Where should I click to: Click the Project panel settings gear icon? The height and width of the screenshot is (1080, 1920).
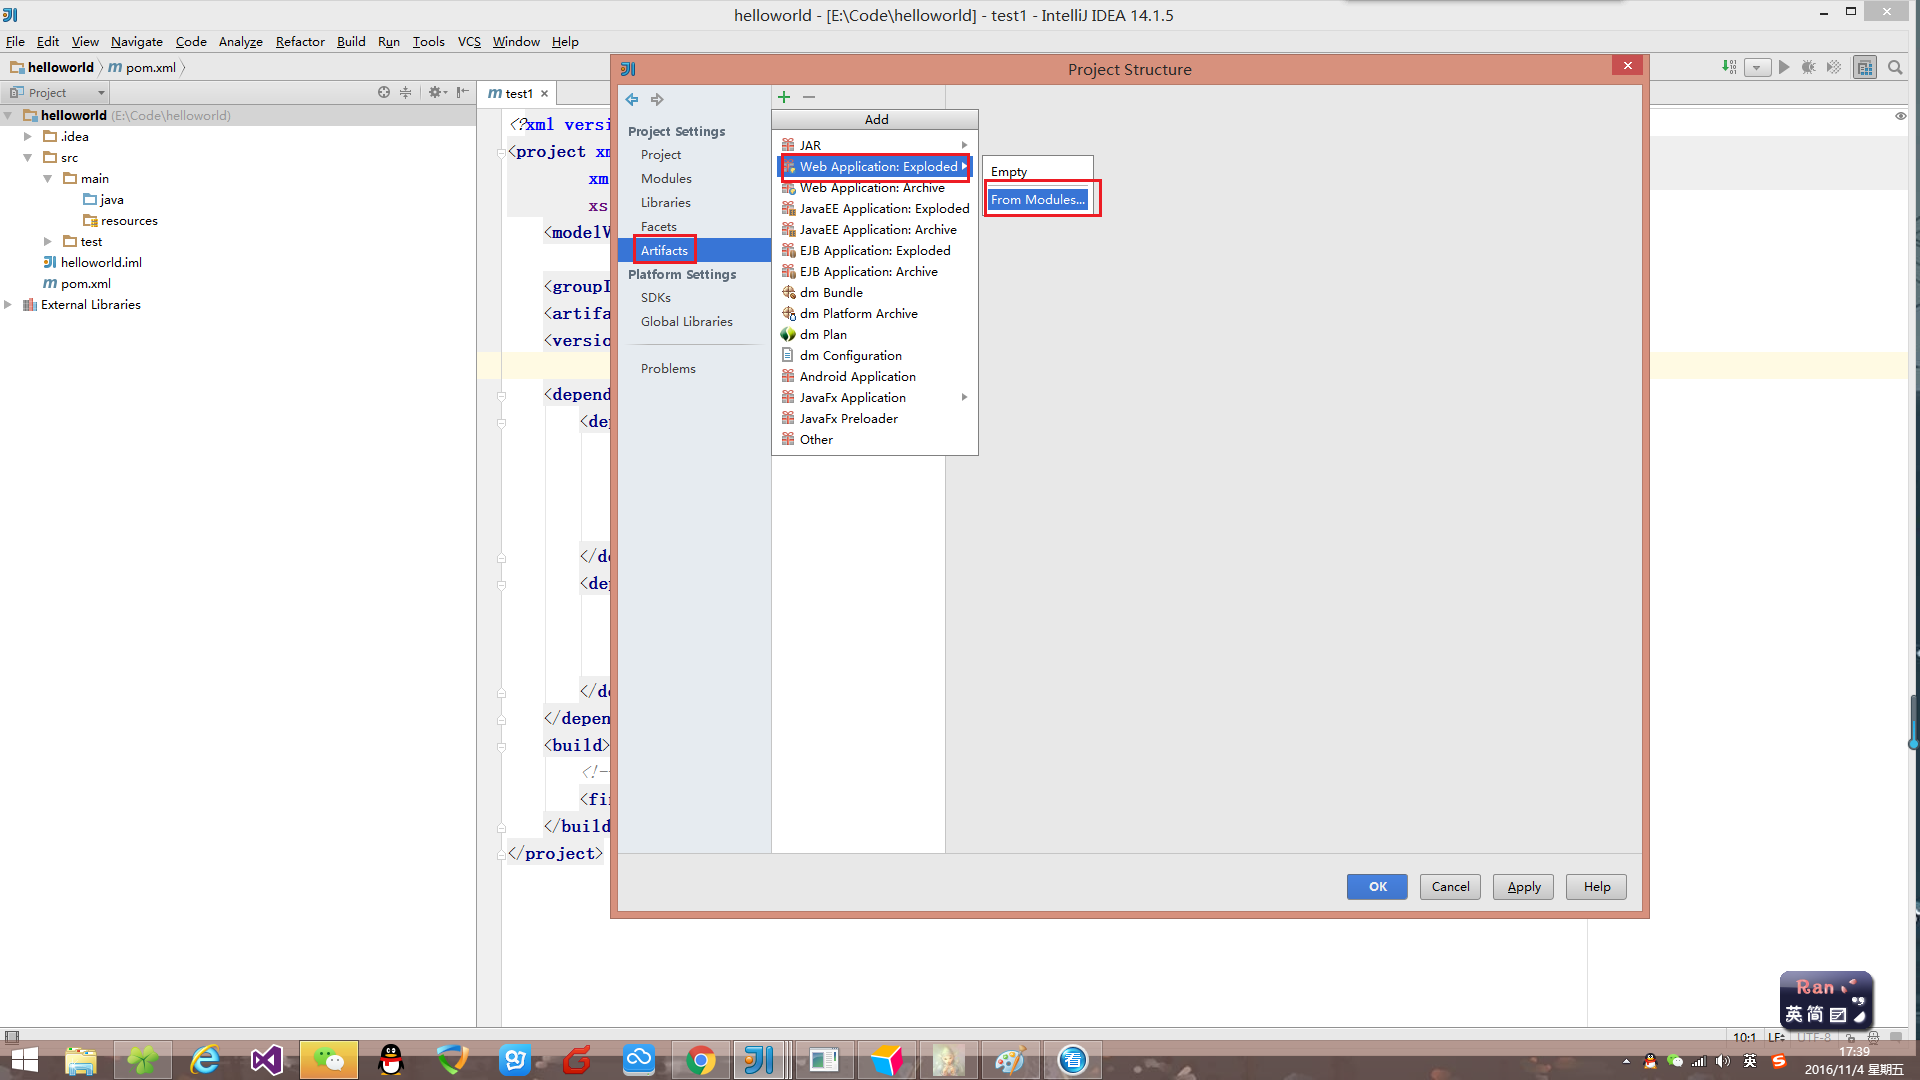point(436,92)
